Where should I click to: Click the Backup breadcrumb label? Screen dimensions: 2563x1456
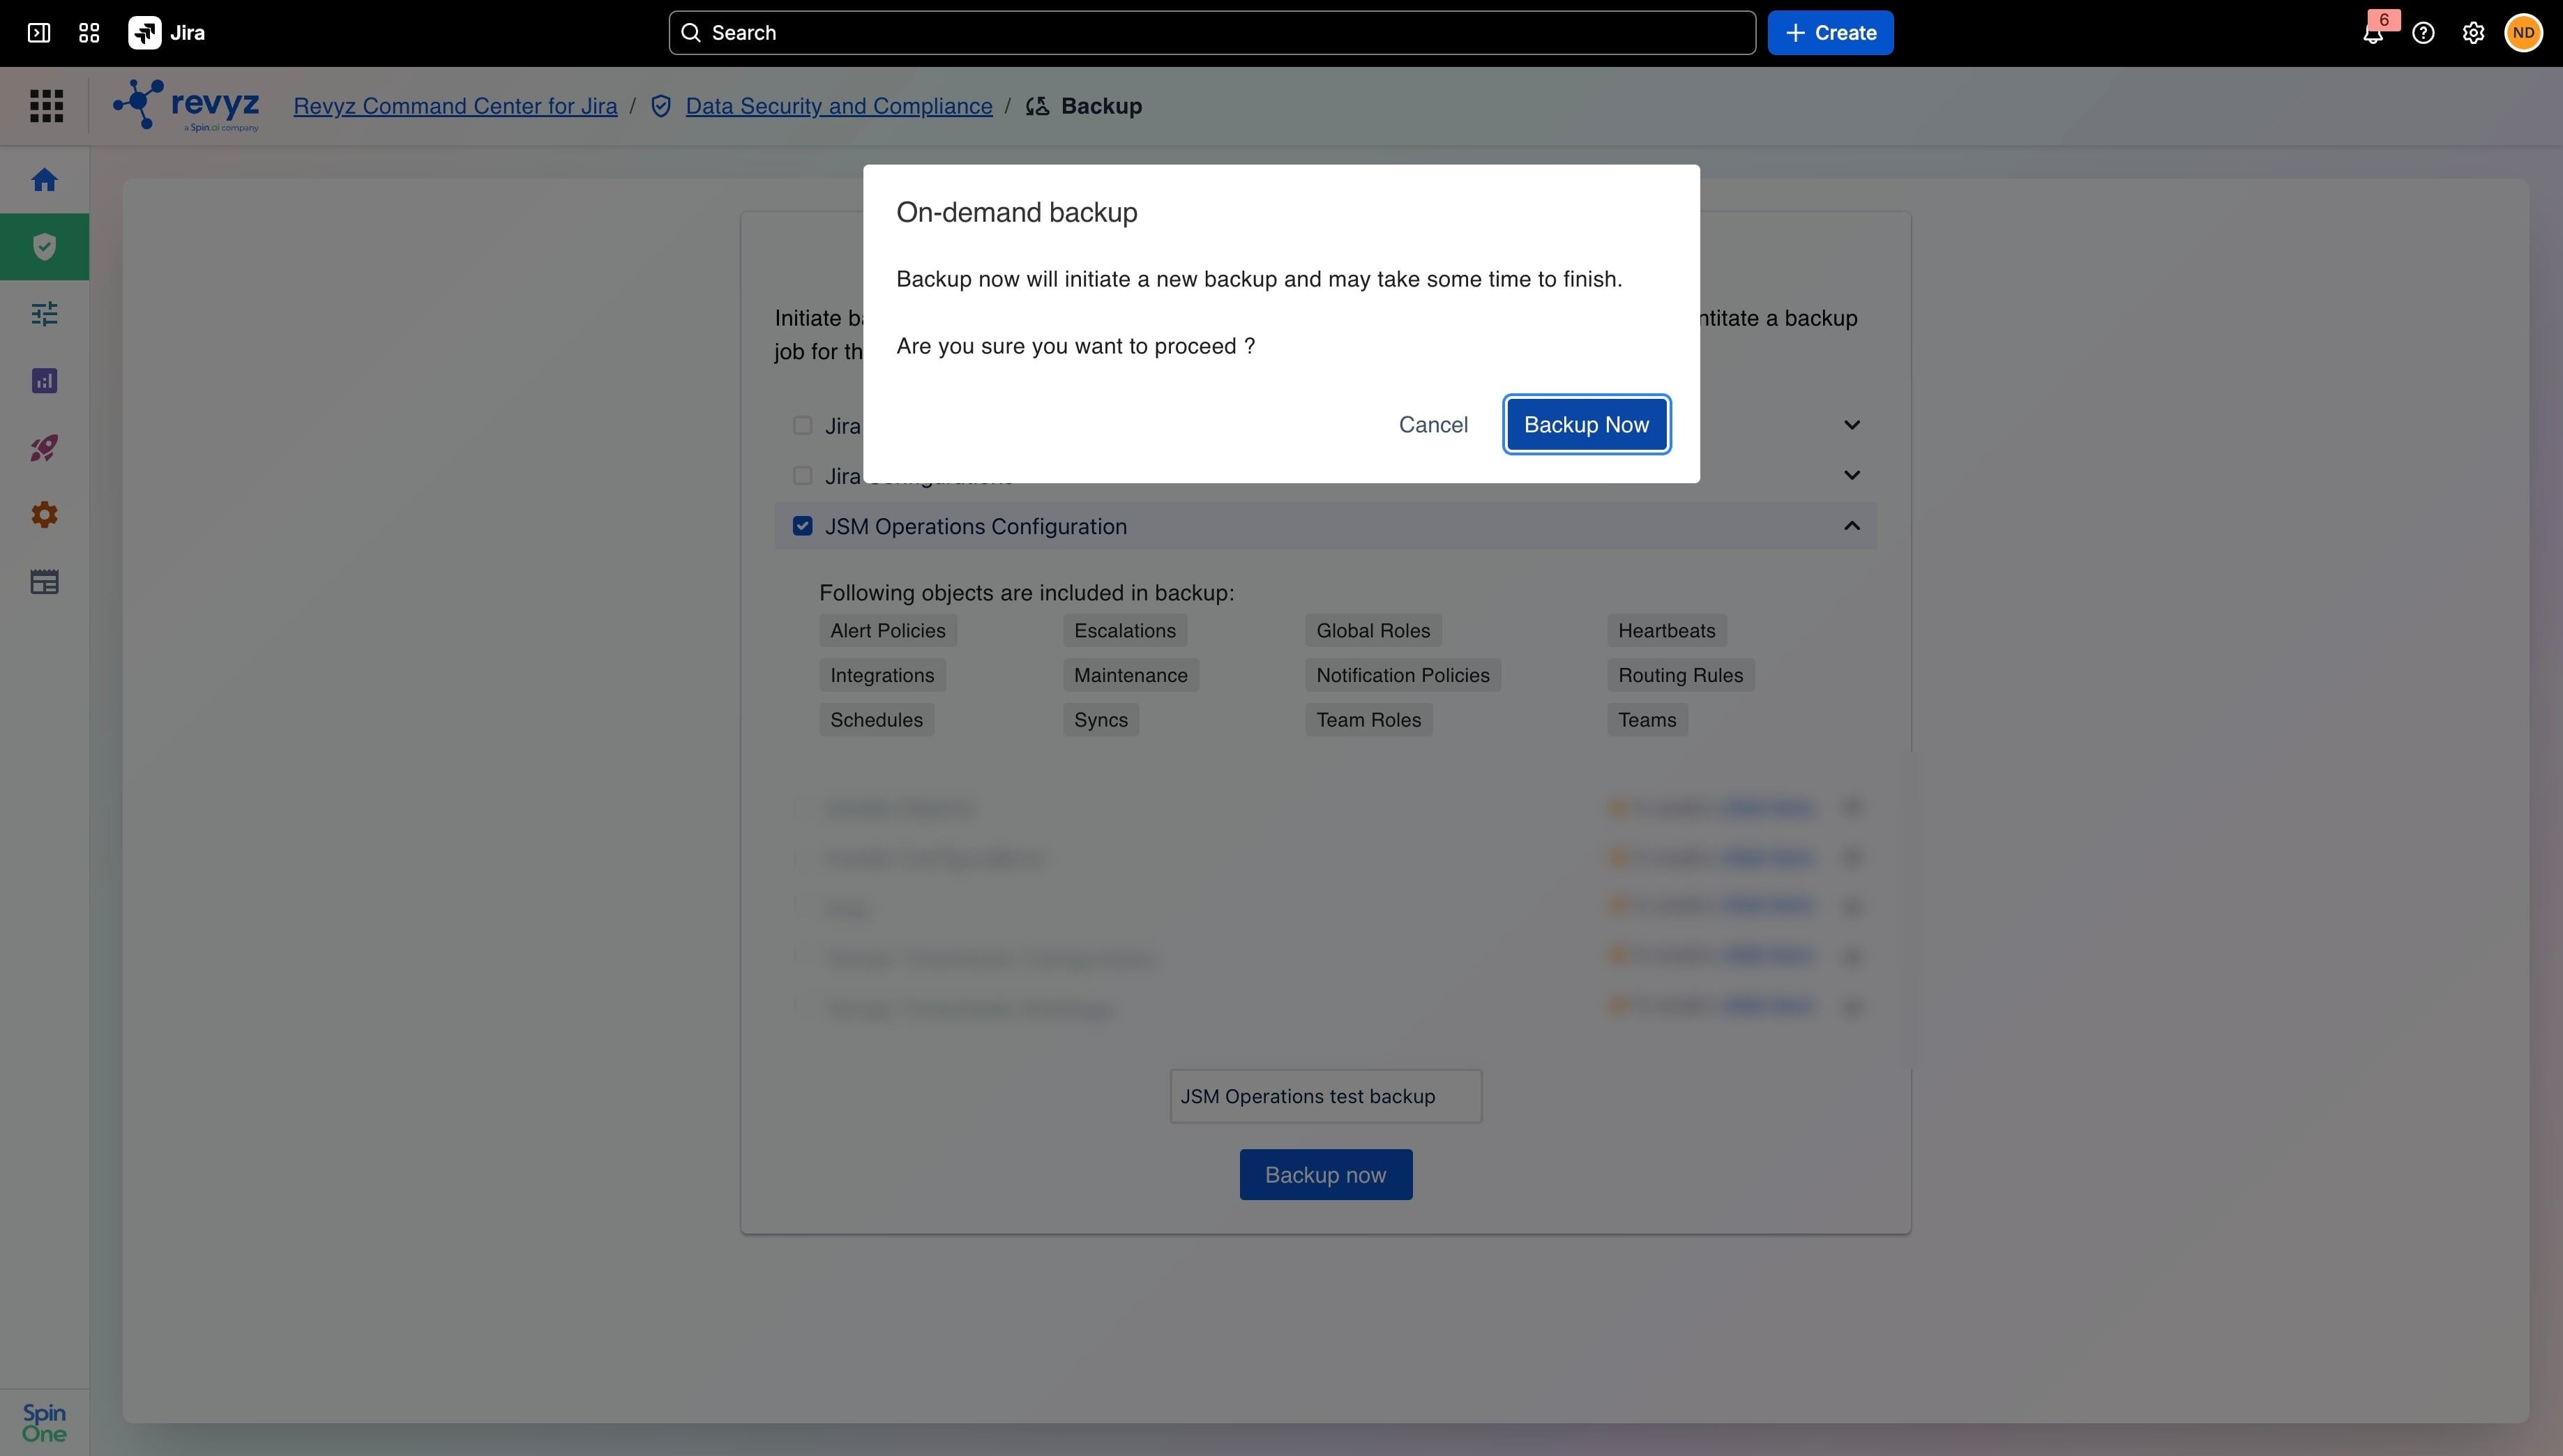1101,106
